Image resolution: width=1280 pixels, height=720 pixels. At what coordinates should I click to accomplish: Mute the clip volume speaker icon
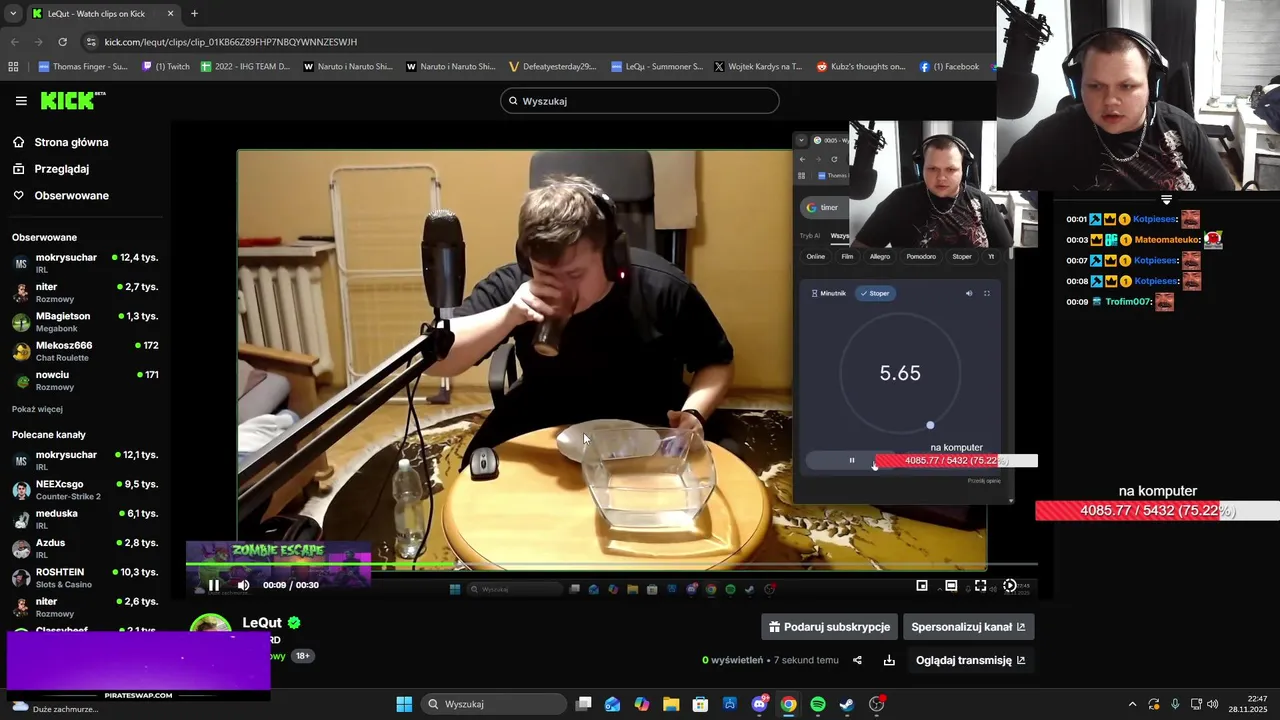[x=243, y=585]
